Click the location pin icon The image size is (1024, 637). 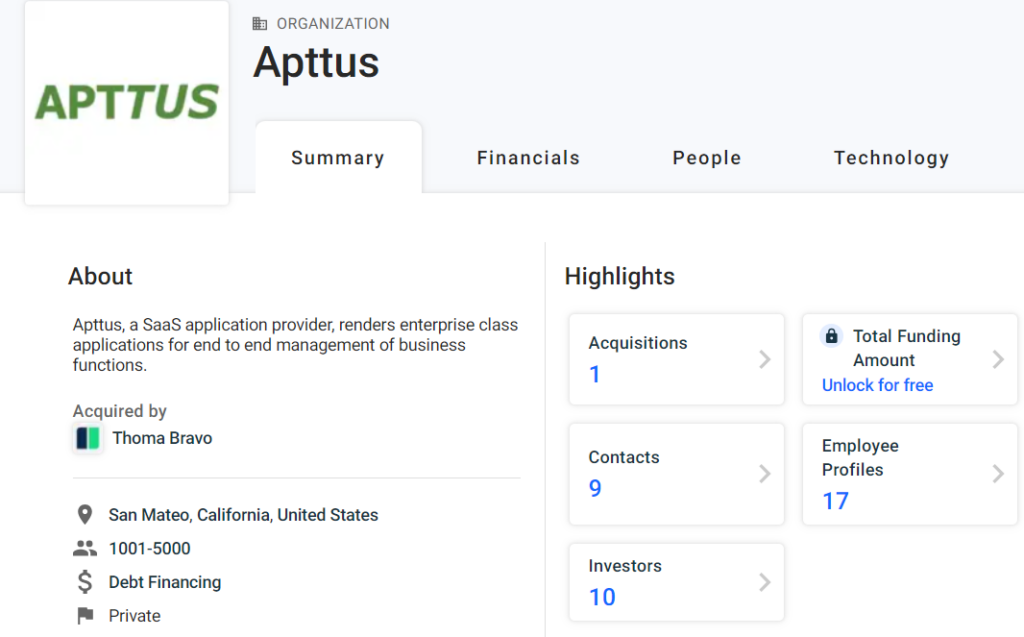(85, 515)
